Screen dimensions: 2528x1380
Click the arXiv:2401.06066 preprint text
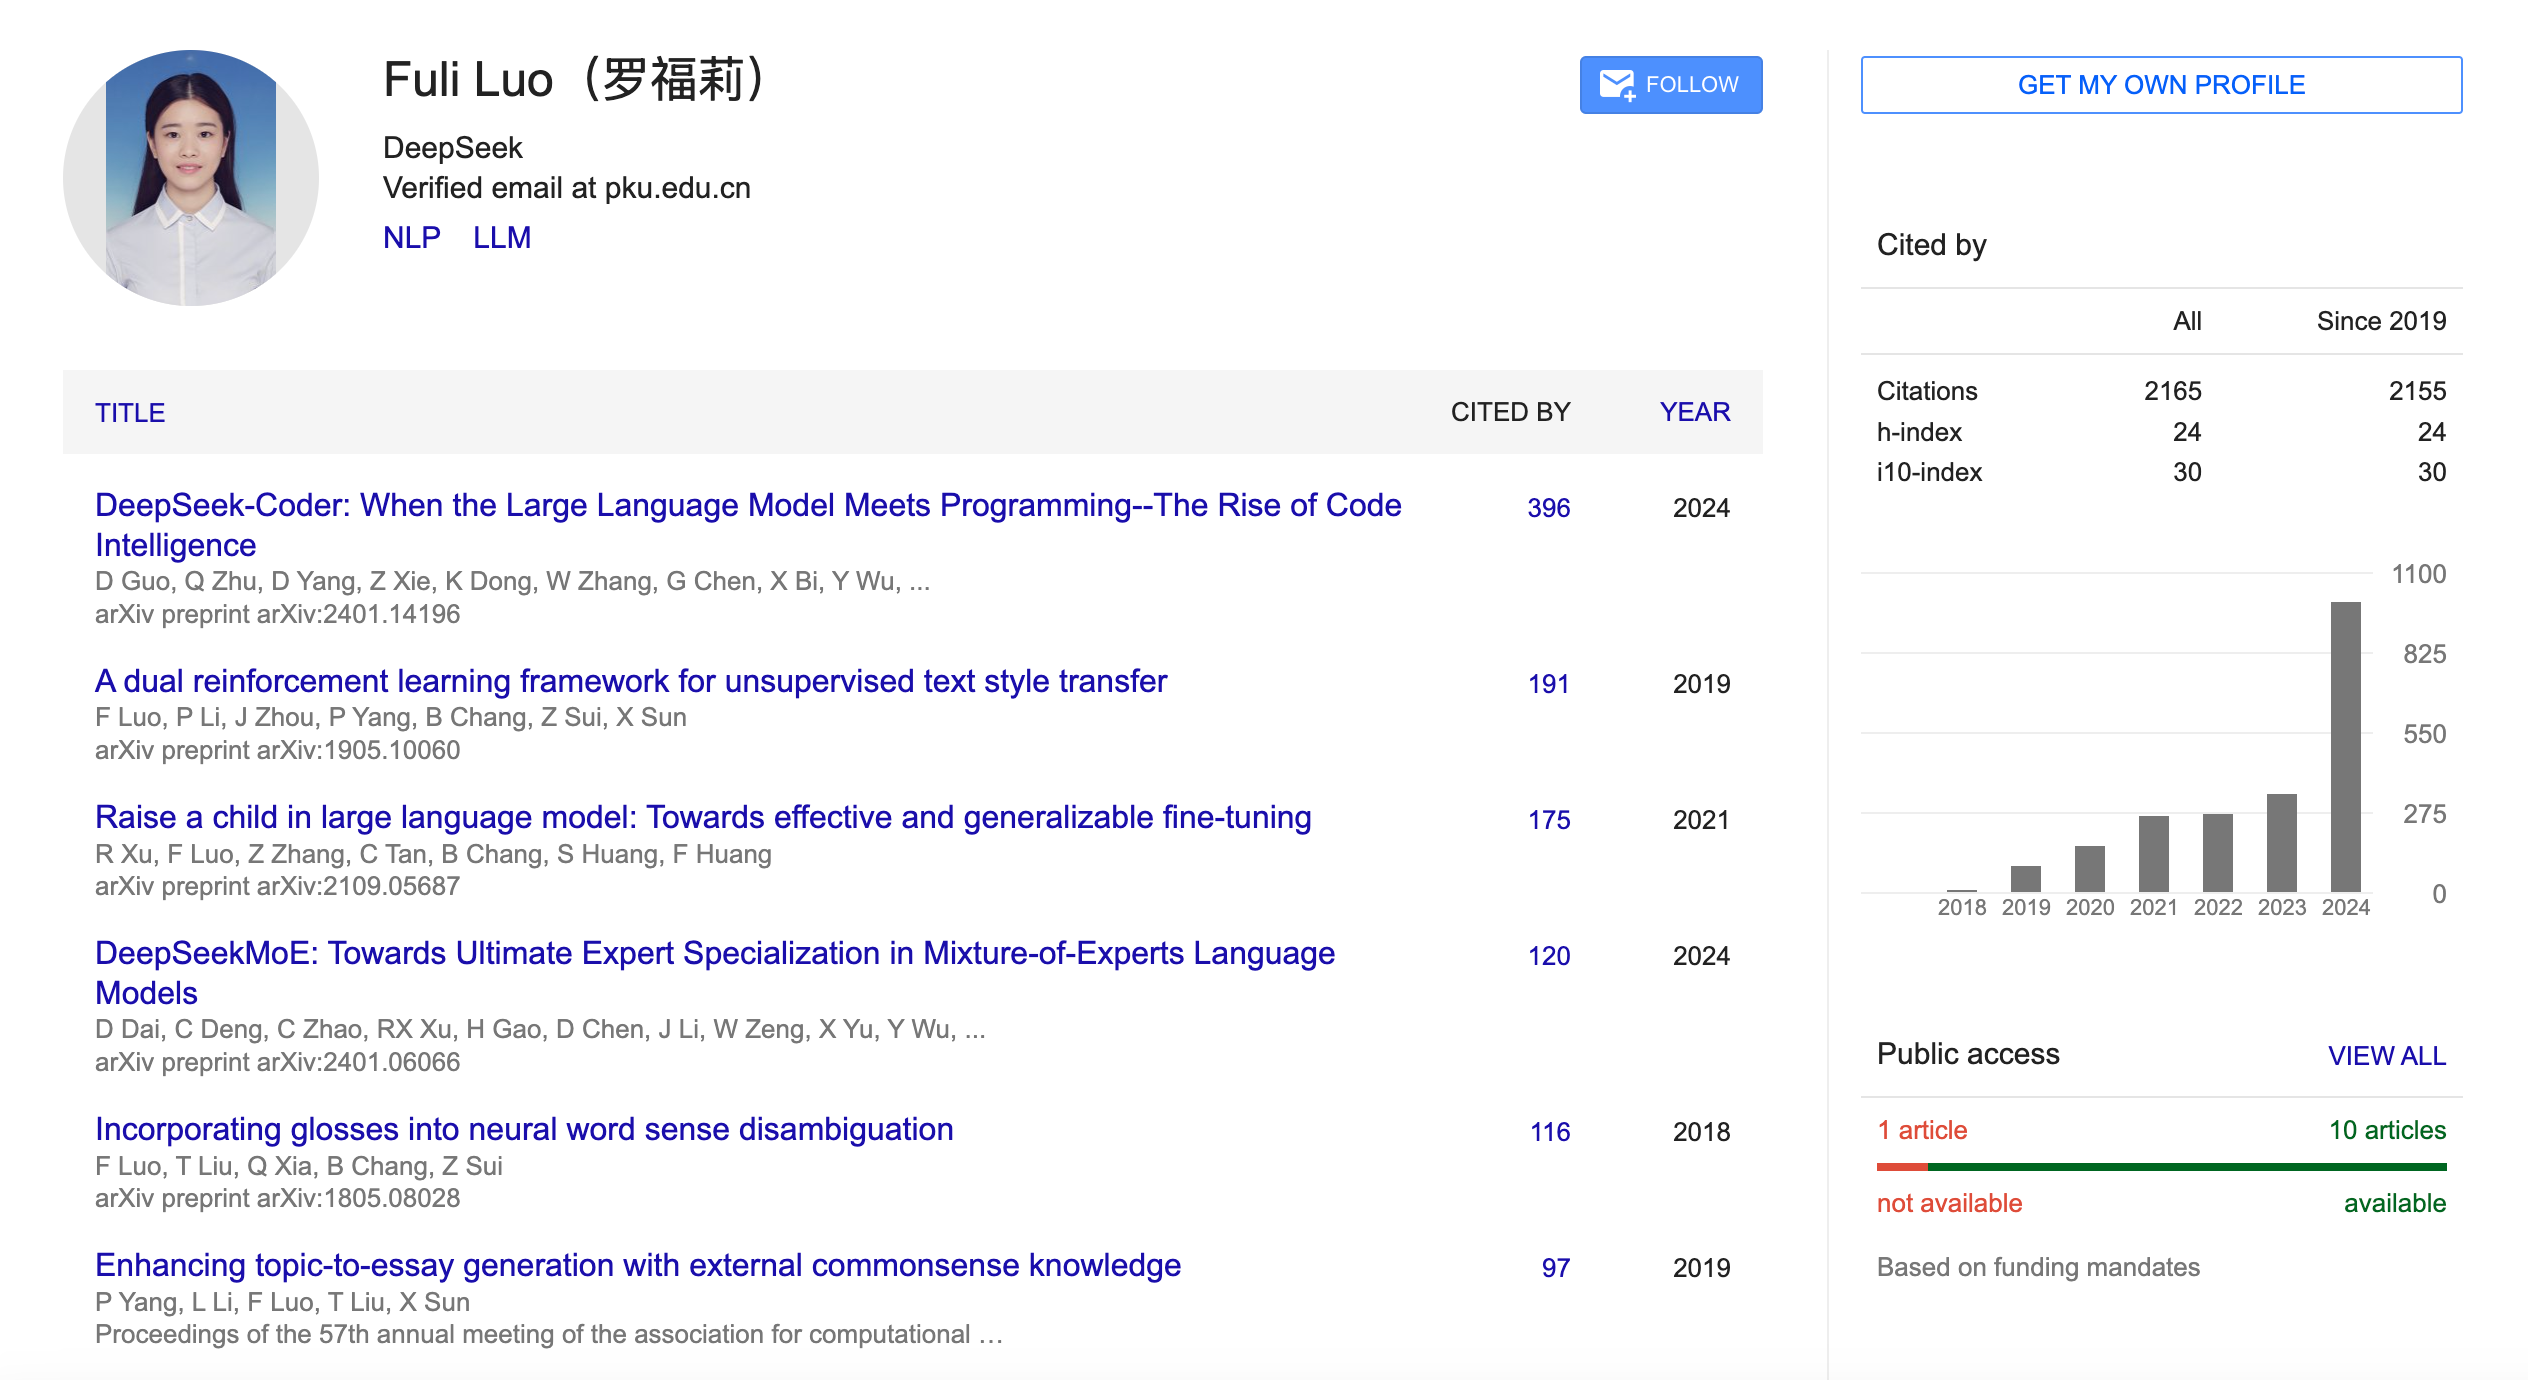[278, 1062]
